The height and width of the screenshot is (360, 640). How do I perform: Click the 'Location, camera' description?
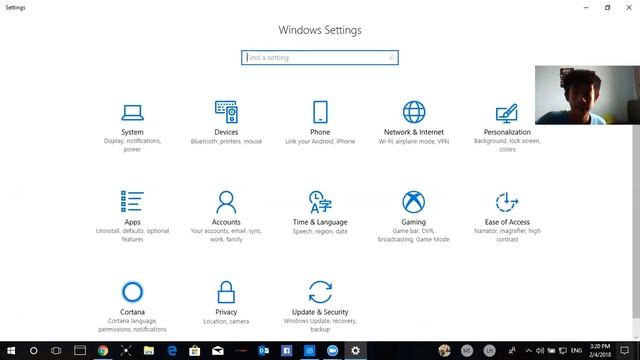coord(226,322)
